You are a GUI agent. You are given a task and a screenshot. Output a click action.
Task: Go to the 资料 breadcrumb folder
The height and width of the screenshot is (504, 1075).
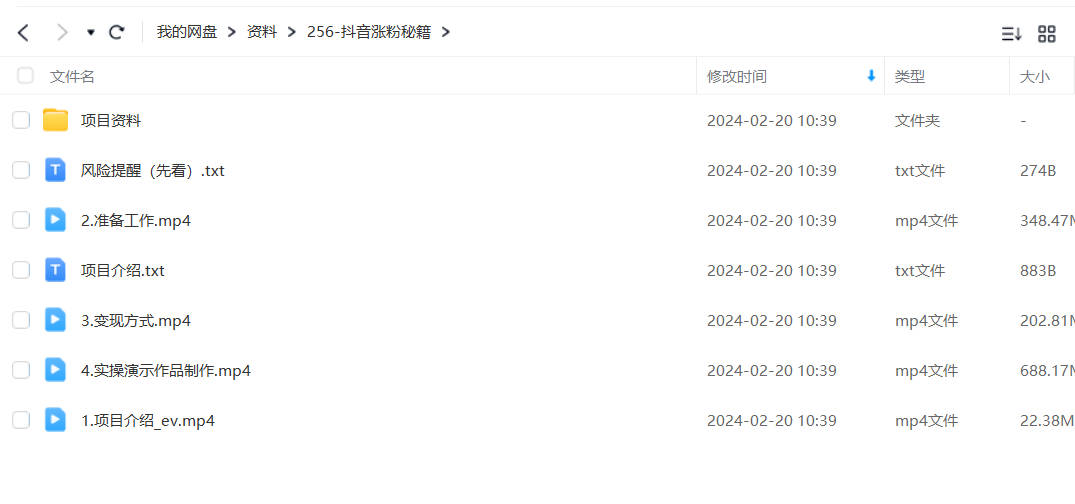point(262,32)
